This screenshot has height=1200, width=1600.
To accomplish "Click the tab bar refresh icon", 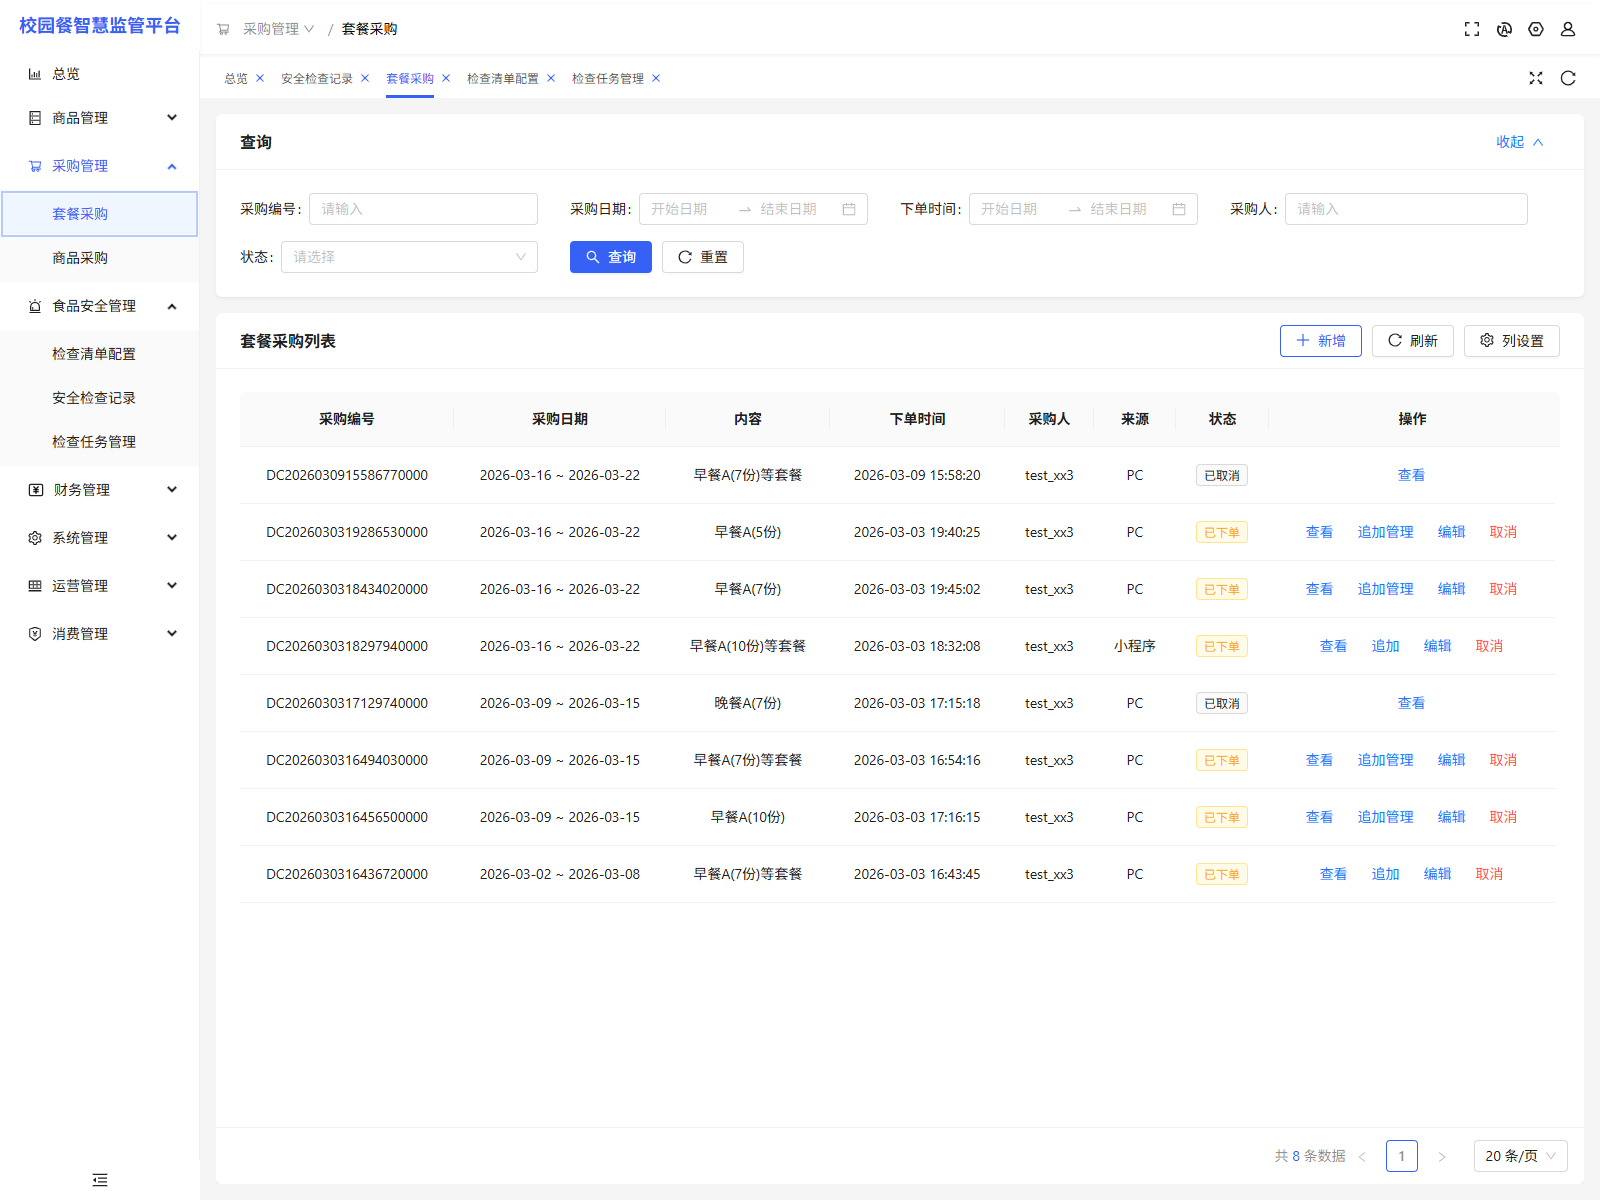I will pos(1568,78).
